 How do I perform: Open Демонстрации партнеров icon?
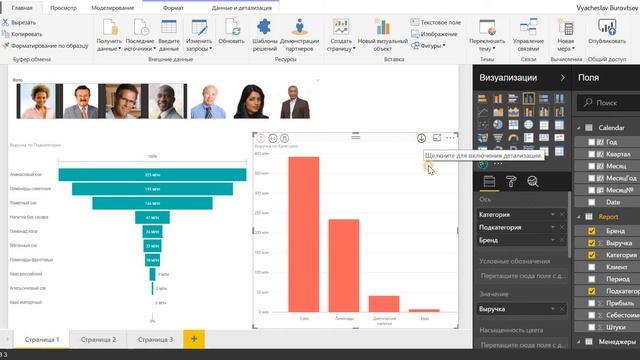point(299,27)
